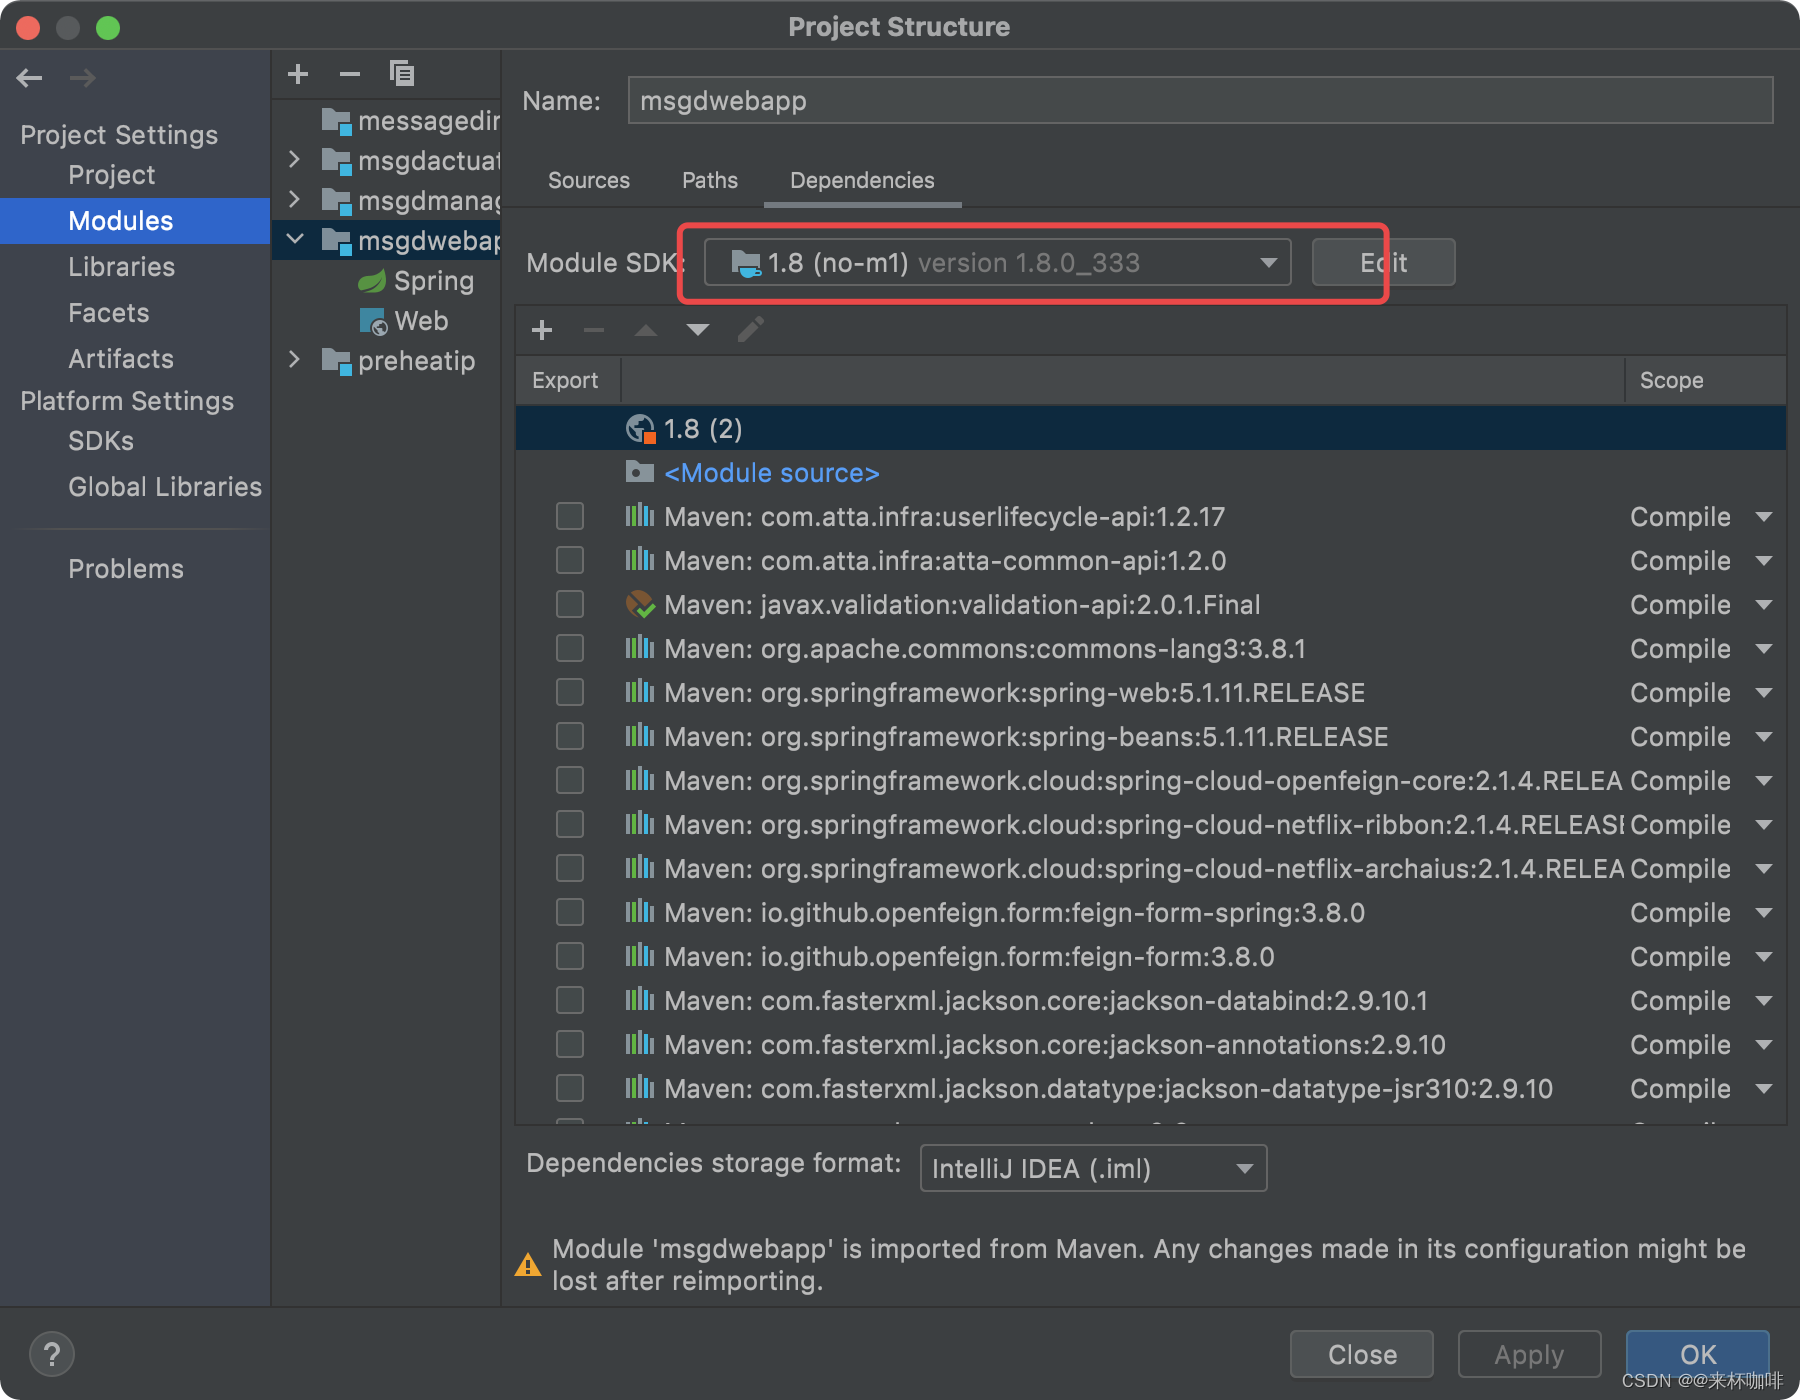Toggle export checkbox for jackson-annotations:2.9.10

click(570, 1044)
